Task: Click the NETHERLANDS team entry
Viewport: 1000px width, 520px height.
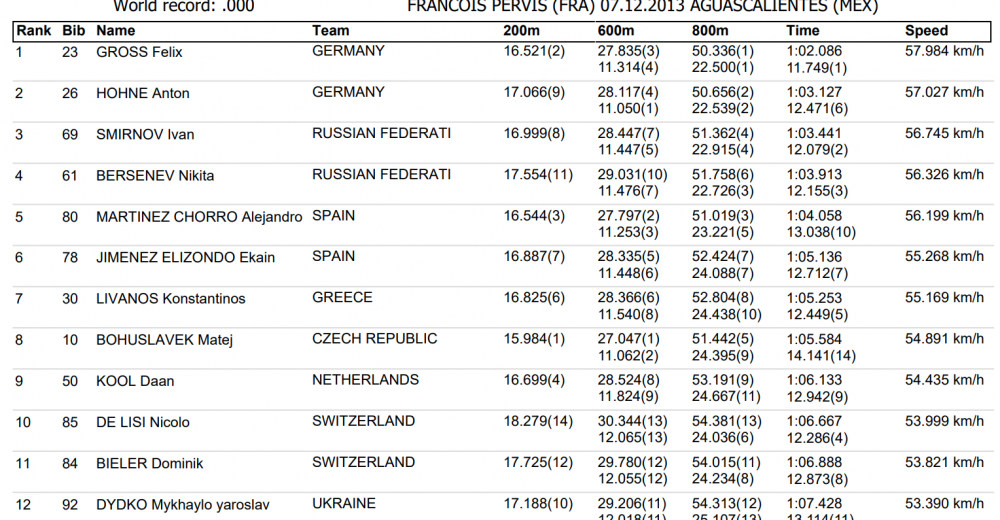Action: (365, 380)
